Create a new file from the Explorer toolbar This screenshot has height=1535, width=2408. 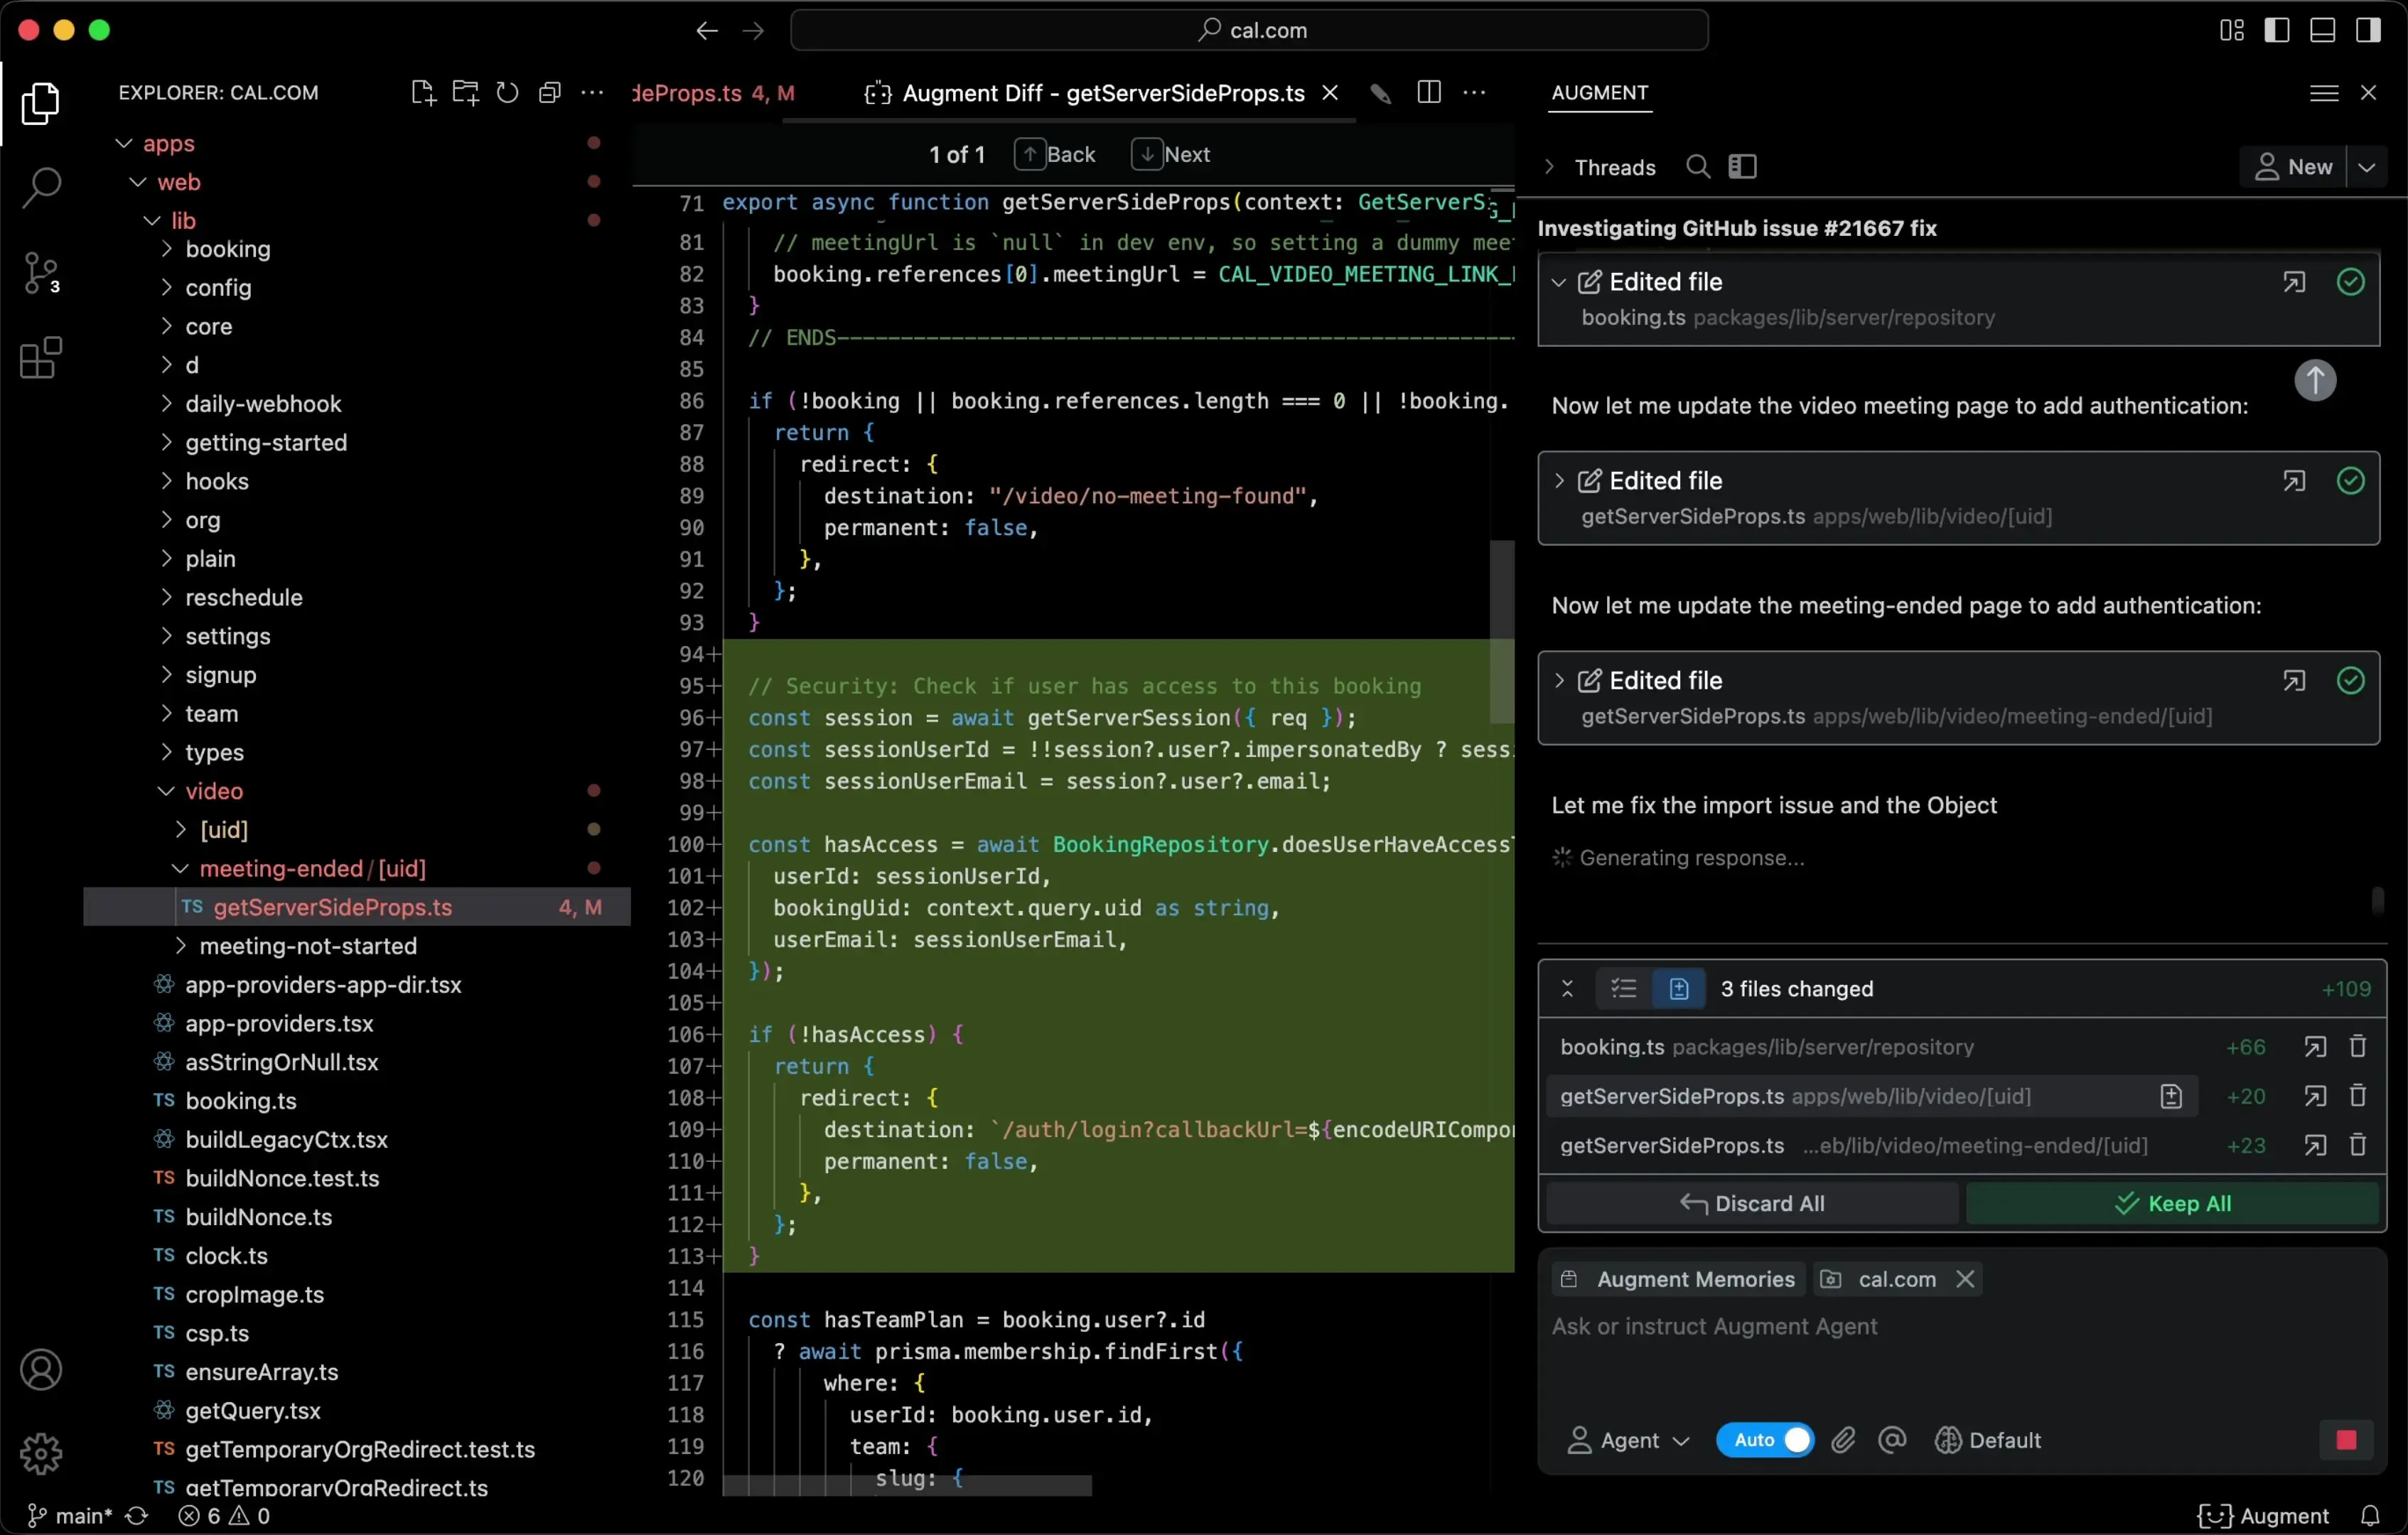423,92
